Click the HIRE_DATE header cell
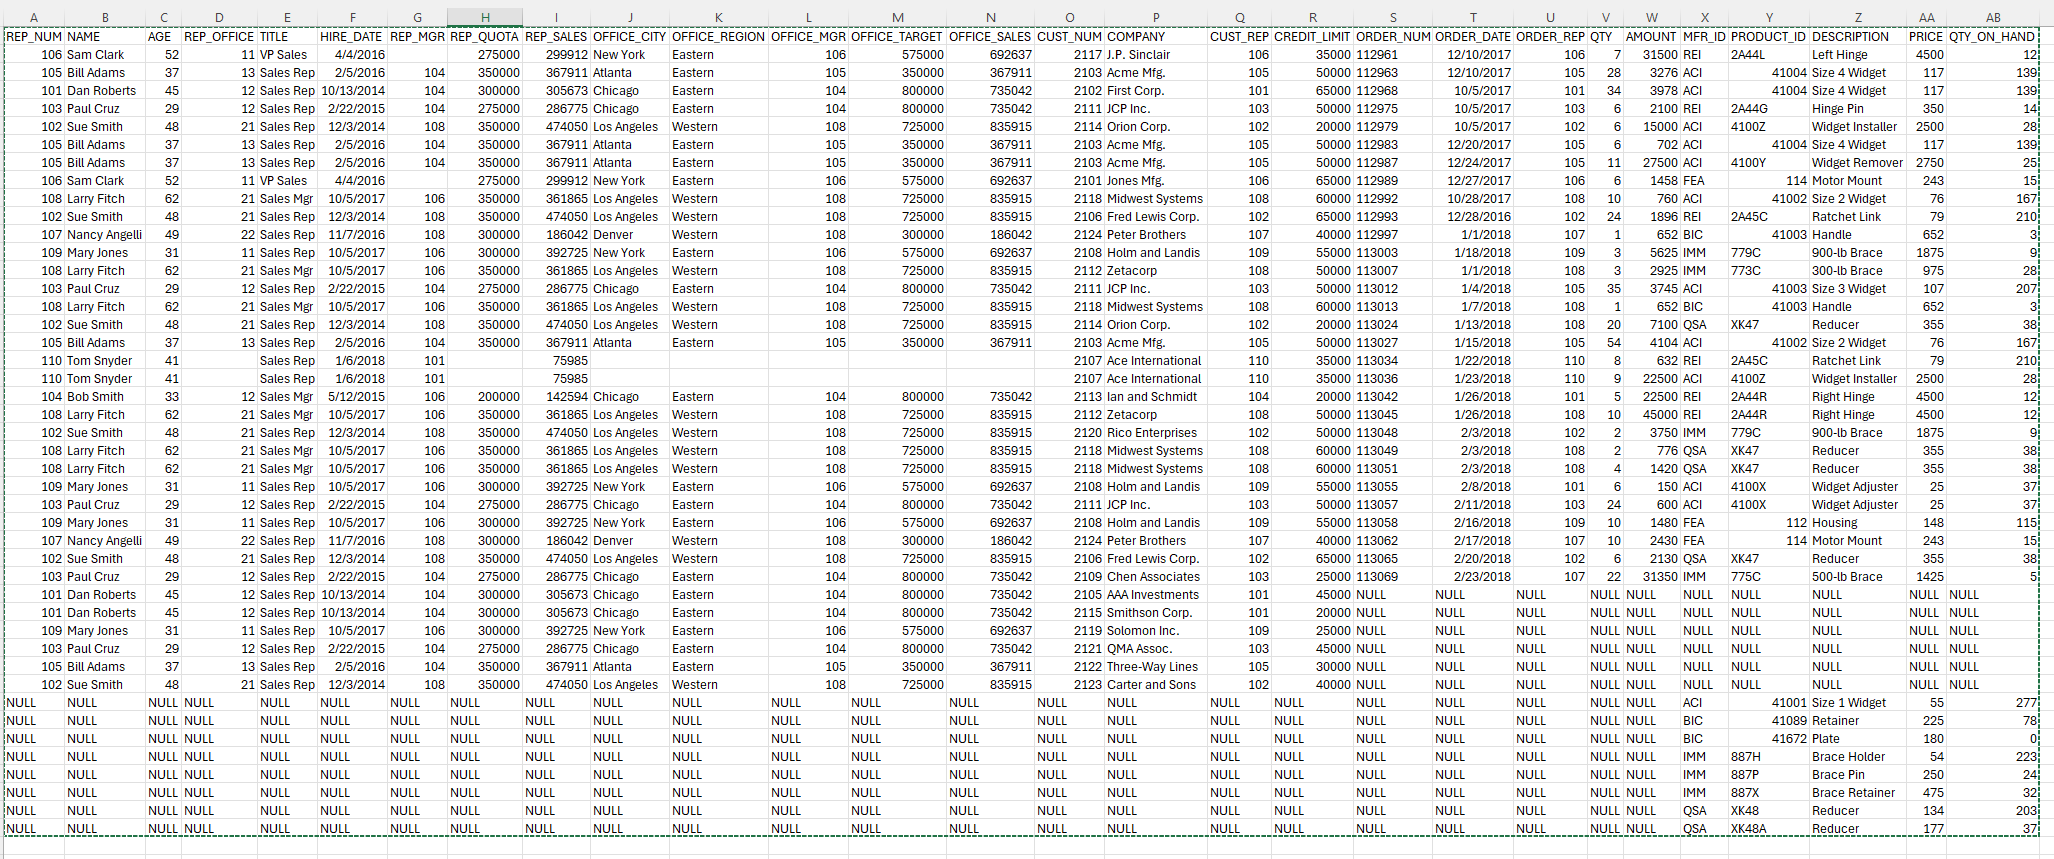Image resolution: width=2054 pixels, height=859 pixels. click(352, 36)
